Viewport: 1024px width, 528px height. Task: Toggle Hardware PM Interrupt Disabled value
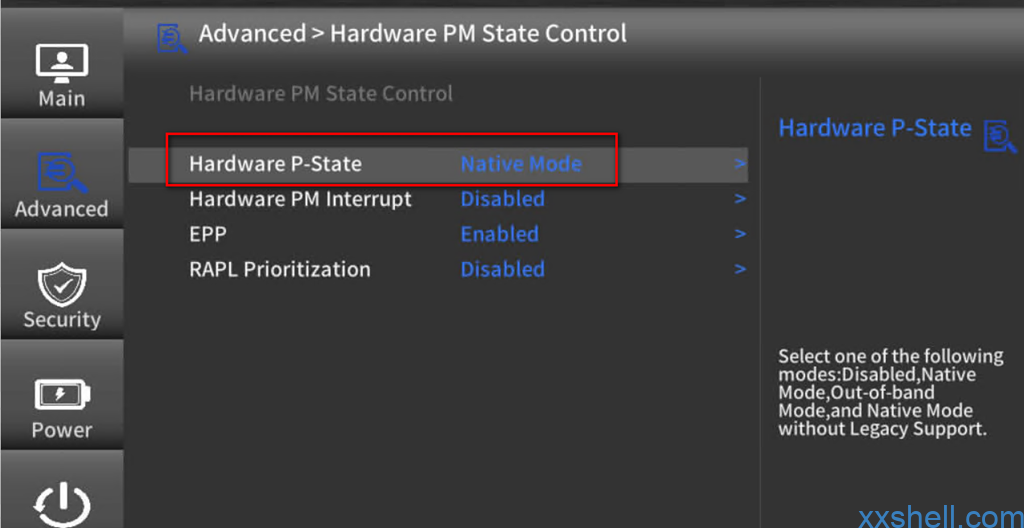[503, 199]
